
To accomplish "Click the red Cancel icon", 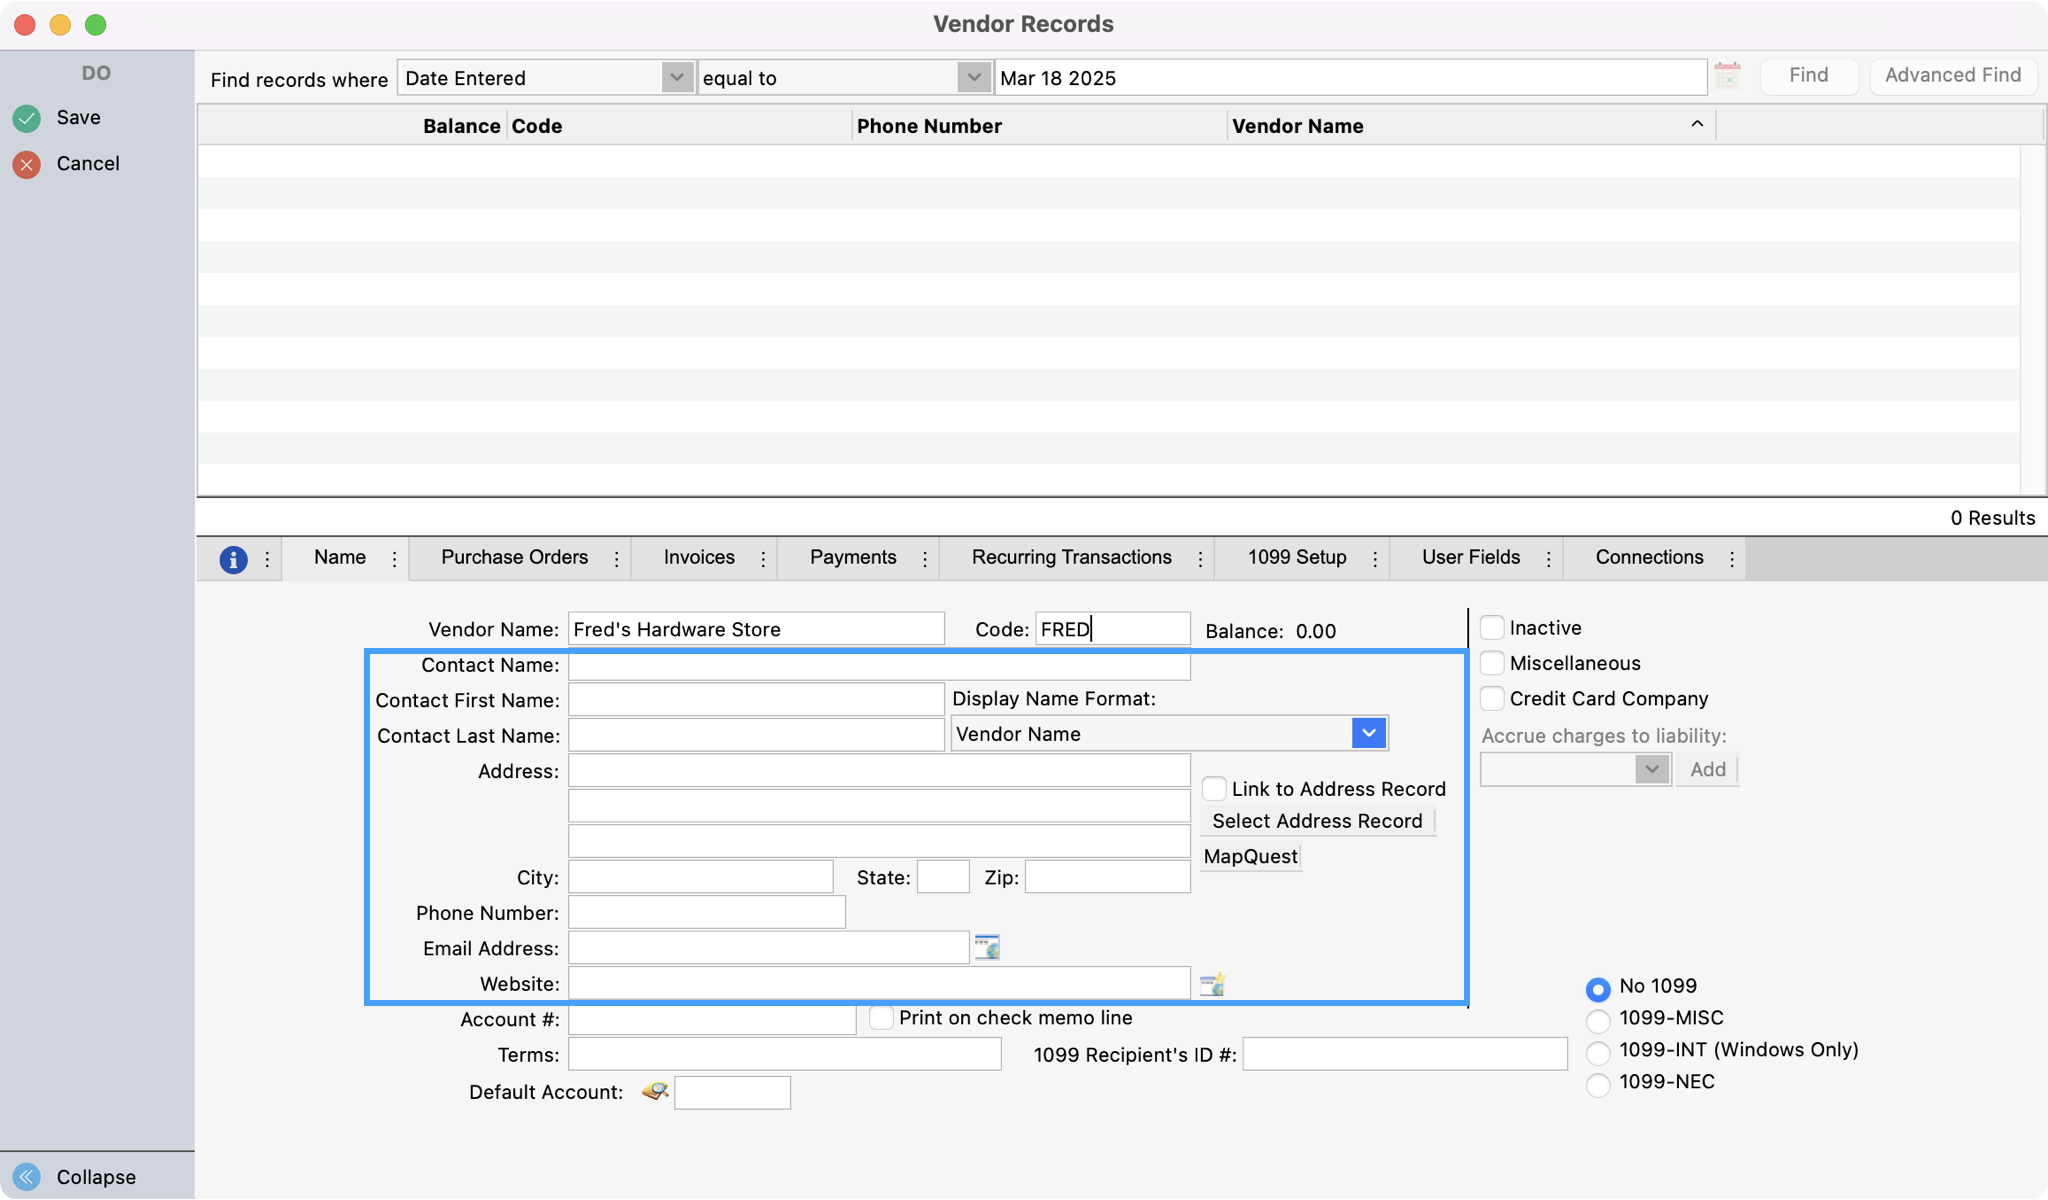I will 27,164.
